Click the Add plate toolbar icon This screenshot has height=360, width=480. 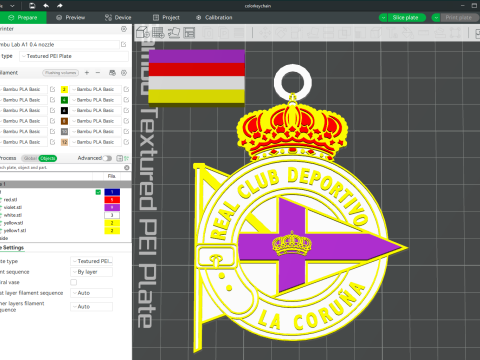(x=158, y=32)
